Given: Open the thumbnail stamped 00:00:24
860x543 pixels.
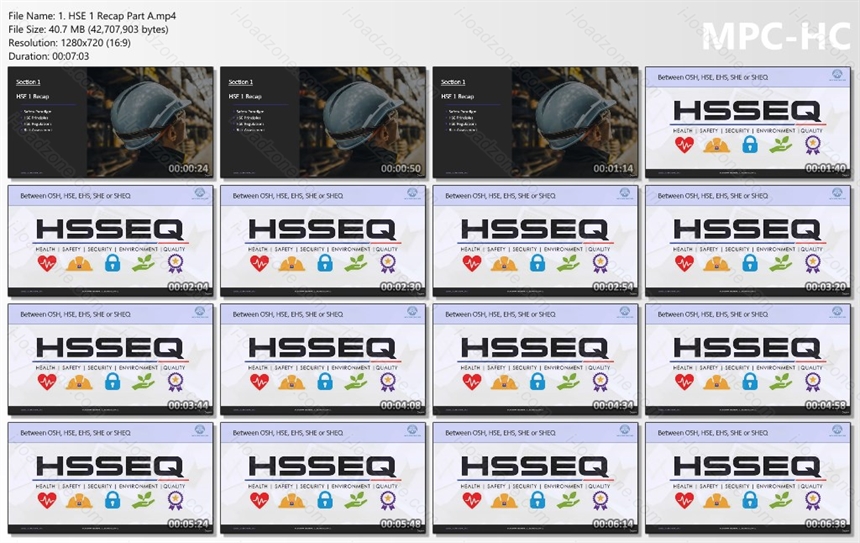Looking at the screenshot, I should [111, 122].
